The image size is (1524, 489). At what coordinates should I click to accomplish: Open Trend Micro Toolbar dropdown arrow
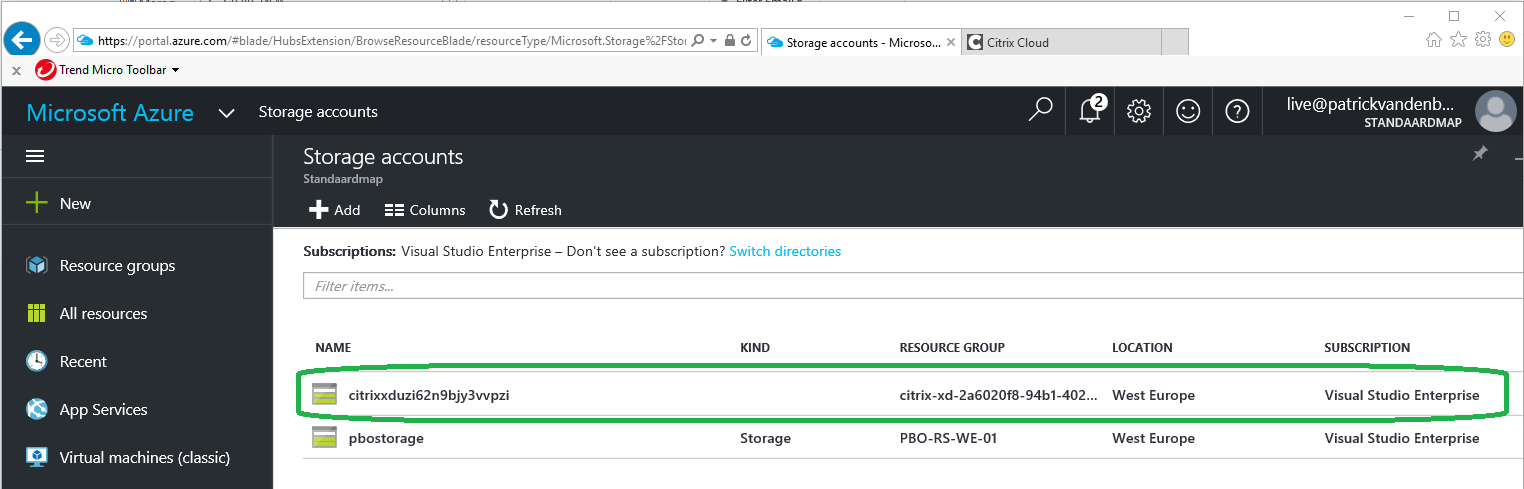pos(175,71)
